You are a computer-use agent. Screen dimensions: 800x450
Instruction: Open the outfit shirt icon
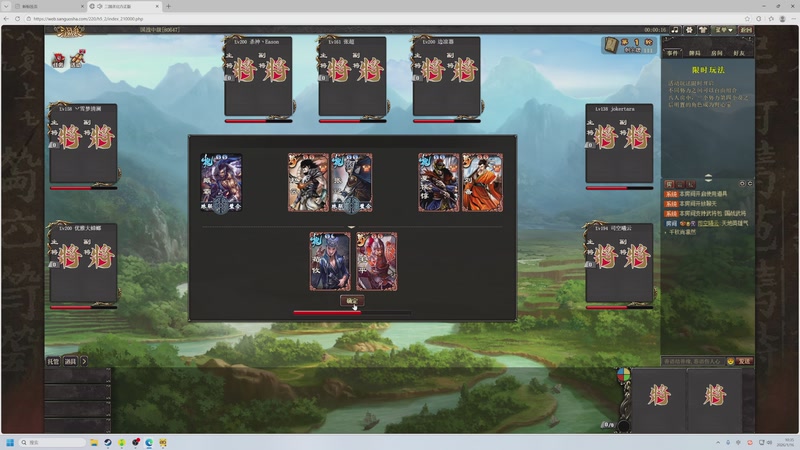point(703,30)
